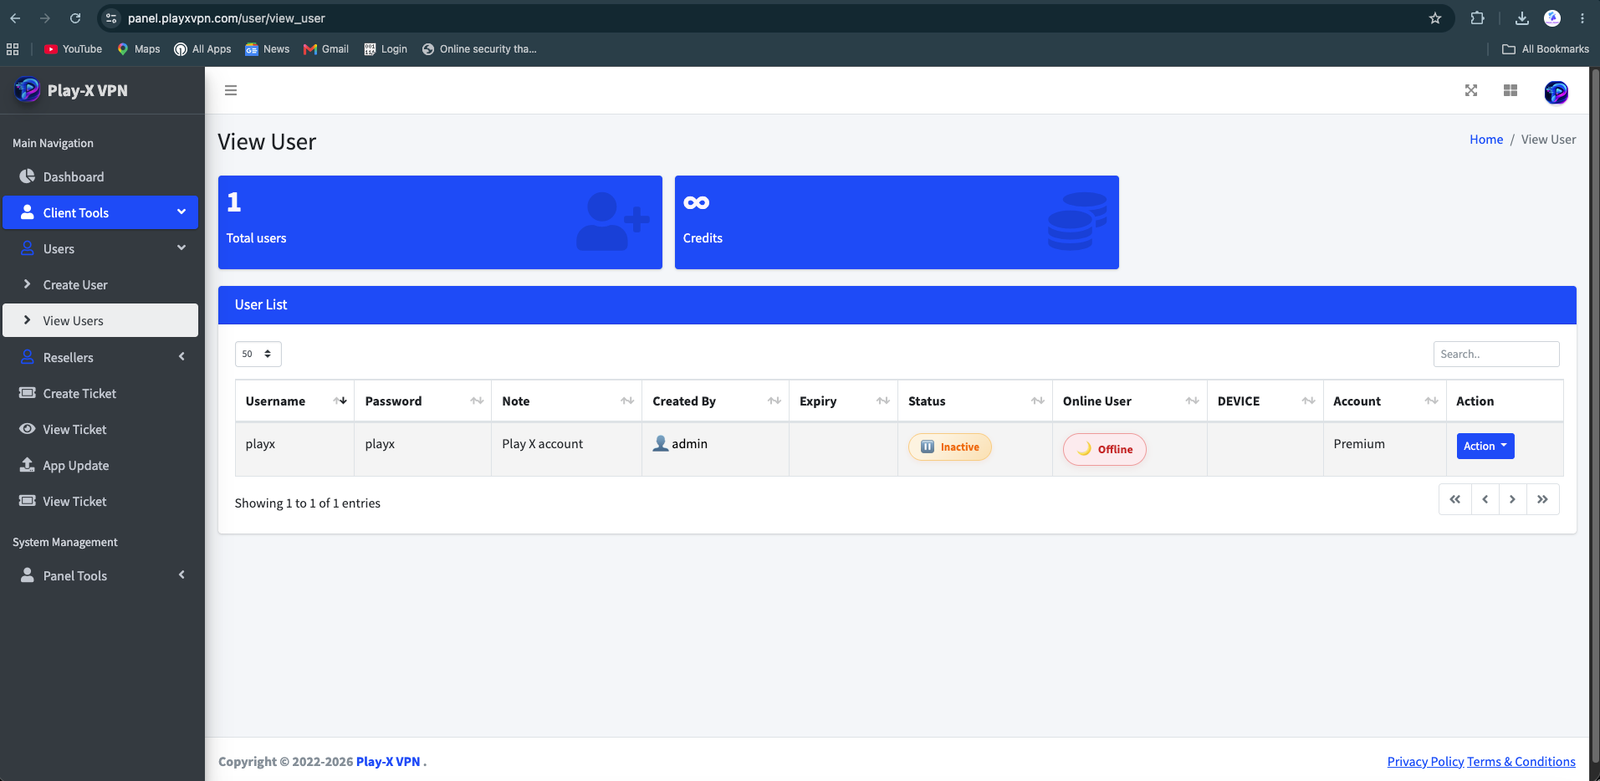1600x781 pixels.
Task: Open the grid apps icon in header
Action: (x=1510, y=90)
